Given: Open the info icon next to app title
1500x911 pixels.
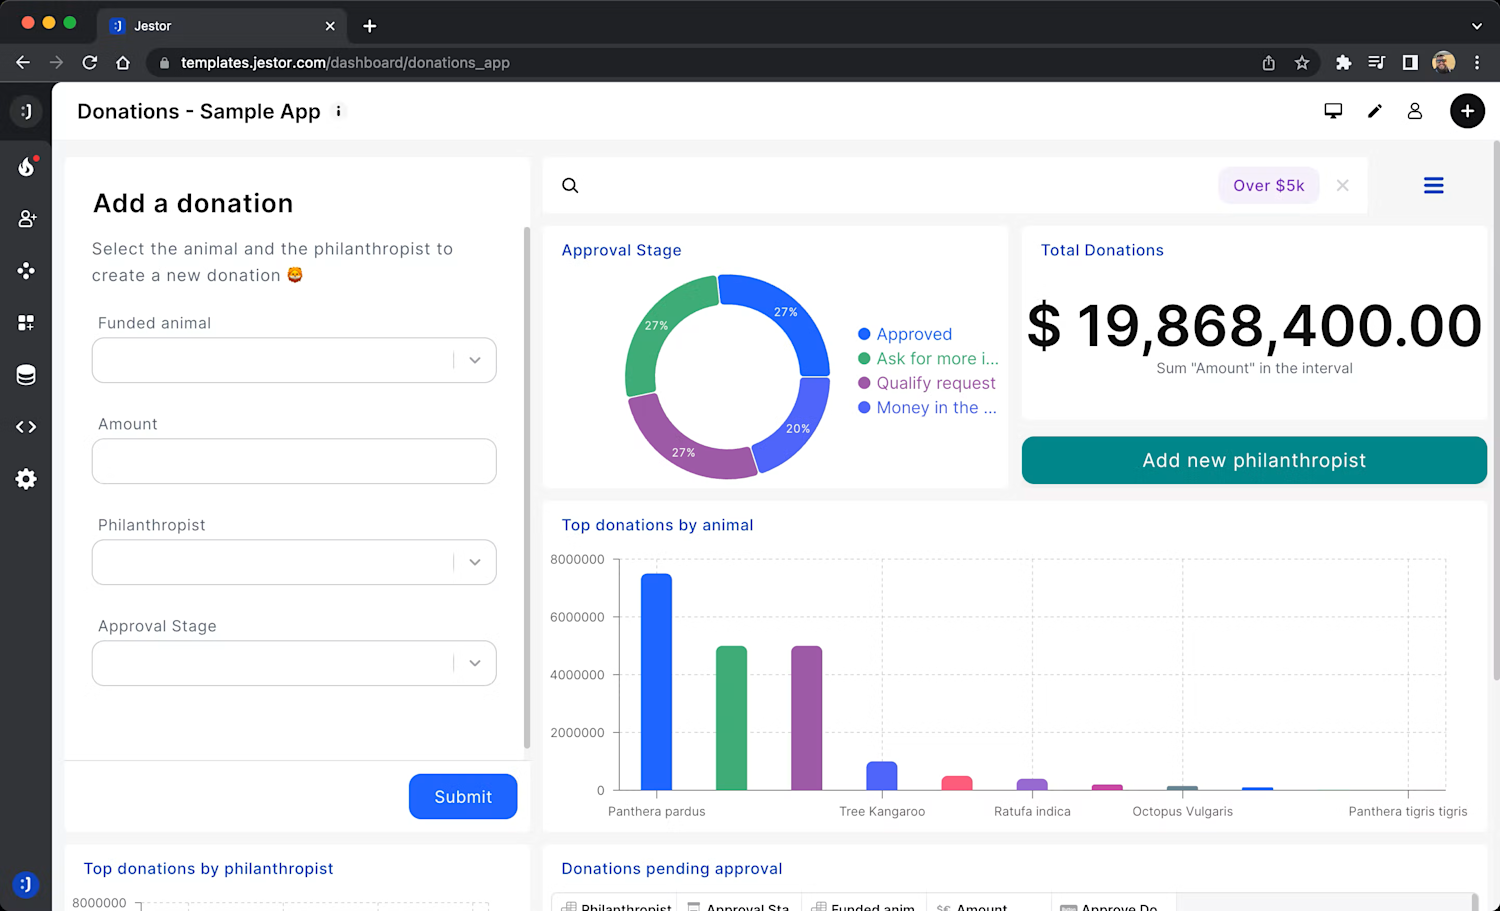Looking at the screenshot, I should [x=338, y=112].
